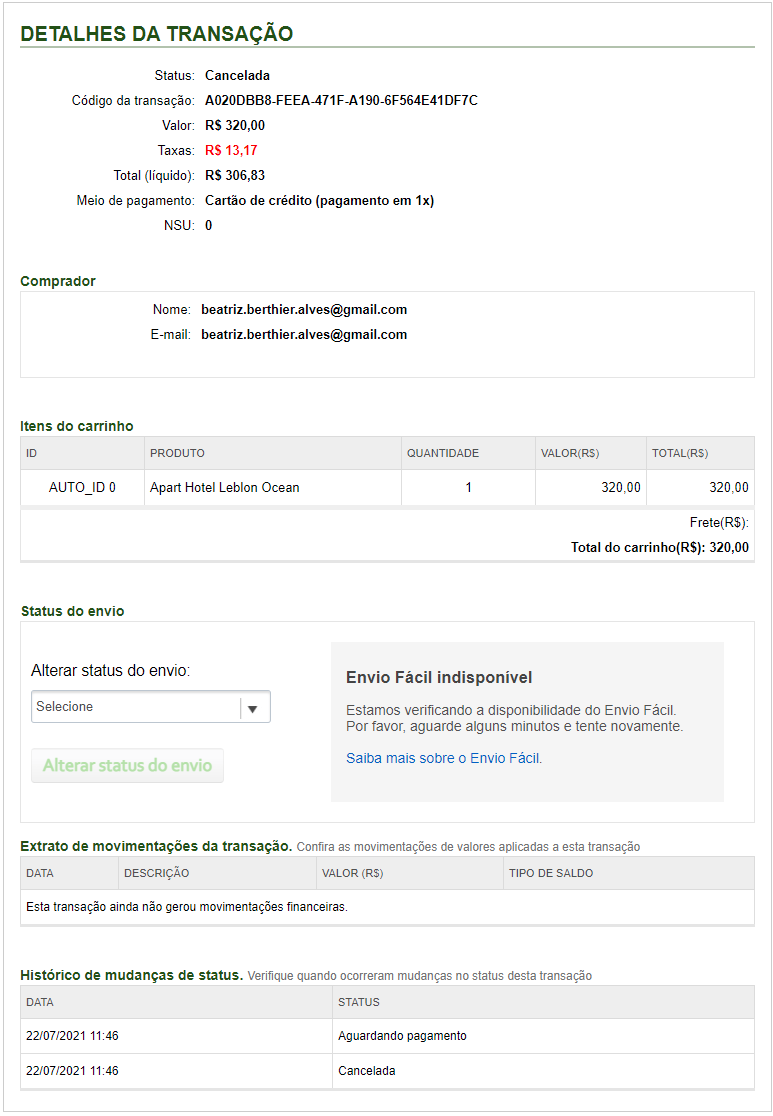773x1116 pixels.
Task: Click the VALOR(R$) column header in cart
Action: click(569, 454)
